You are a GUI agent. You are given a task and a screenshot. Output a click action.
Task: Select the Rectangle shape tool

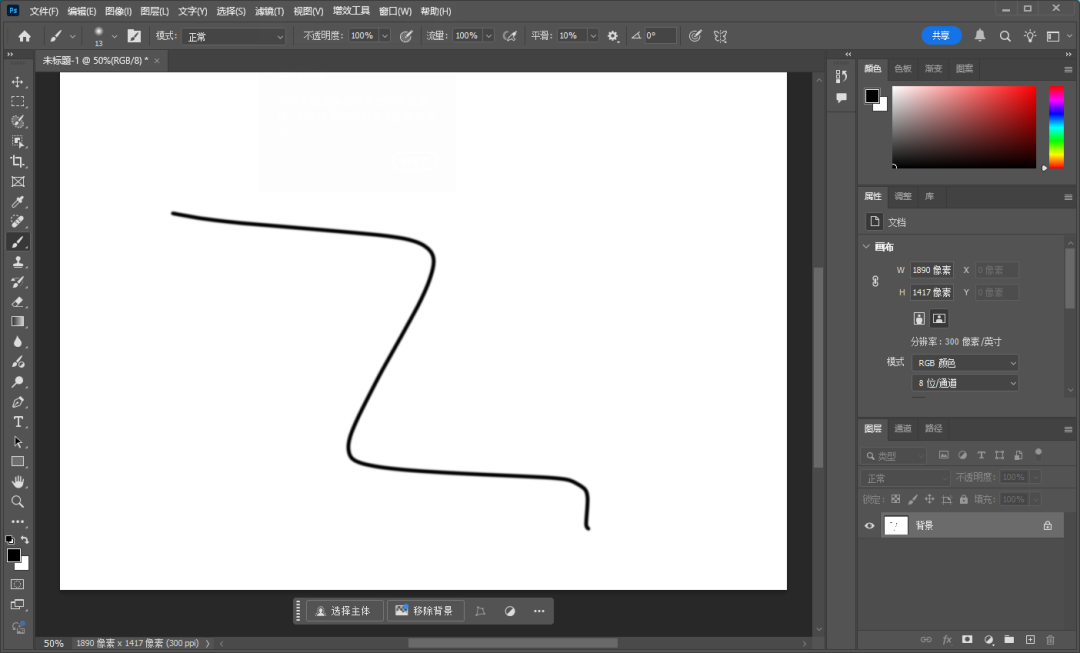click(18, 462)
